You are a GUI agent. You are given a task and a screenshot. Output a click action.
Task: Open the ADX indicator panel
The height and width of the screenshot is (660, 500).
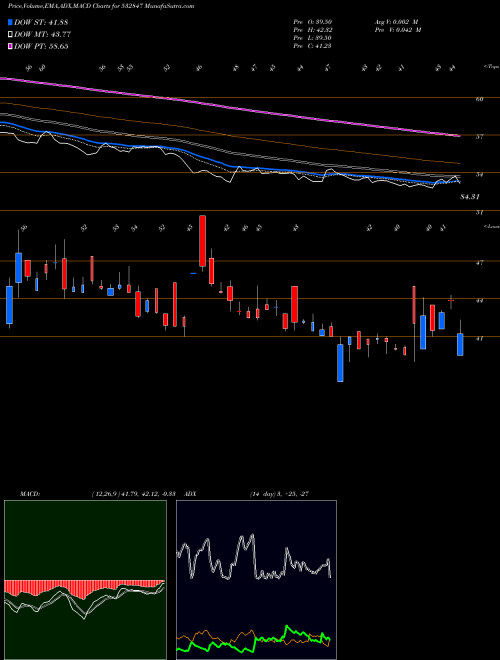pos(256,580)
